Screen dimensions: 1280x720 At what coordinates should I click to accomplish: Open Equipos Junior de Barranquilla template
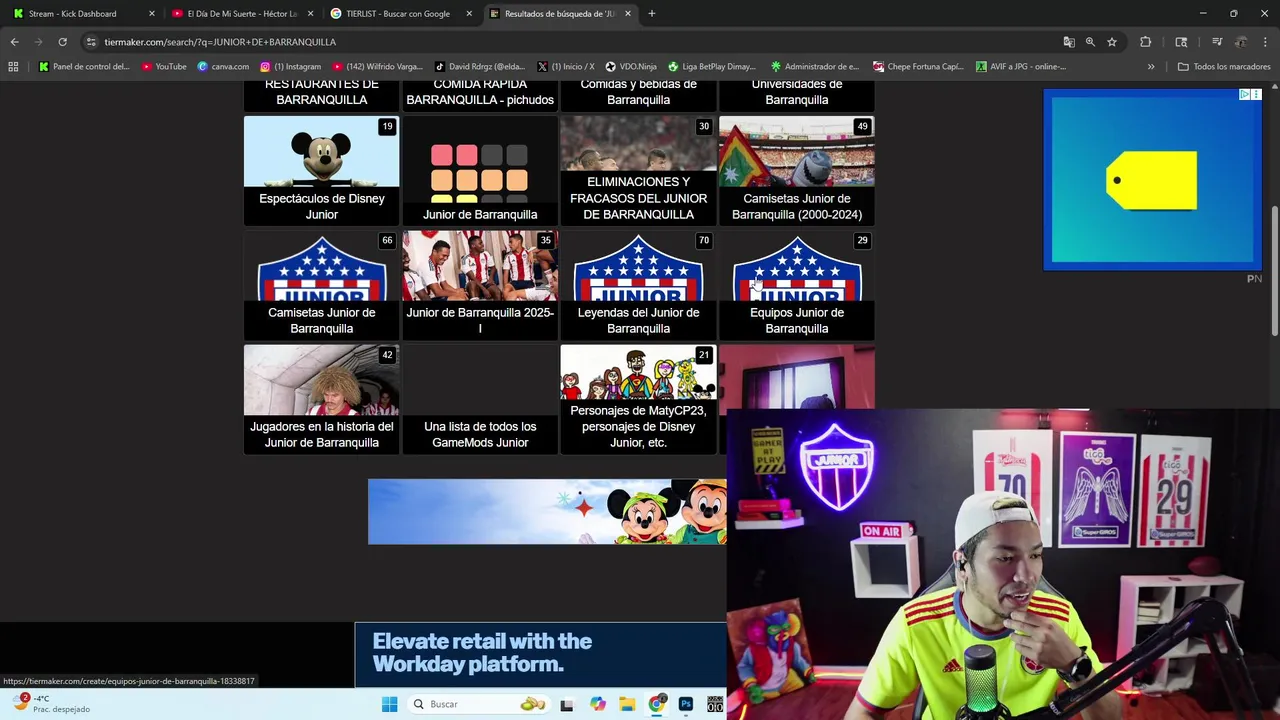coord(797,285)
